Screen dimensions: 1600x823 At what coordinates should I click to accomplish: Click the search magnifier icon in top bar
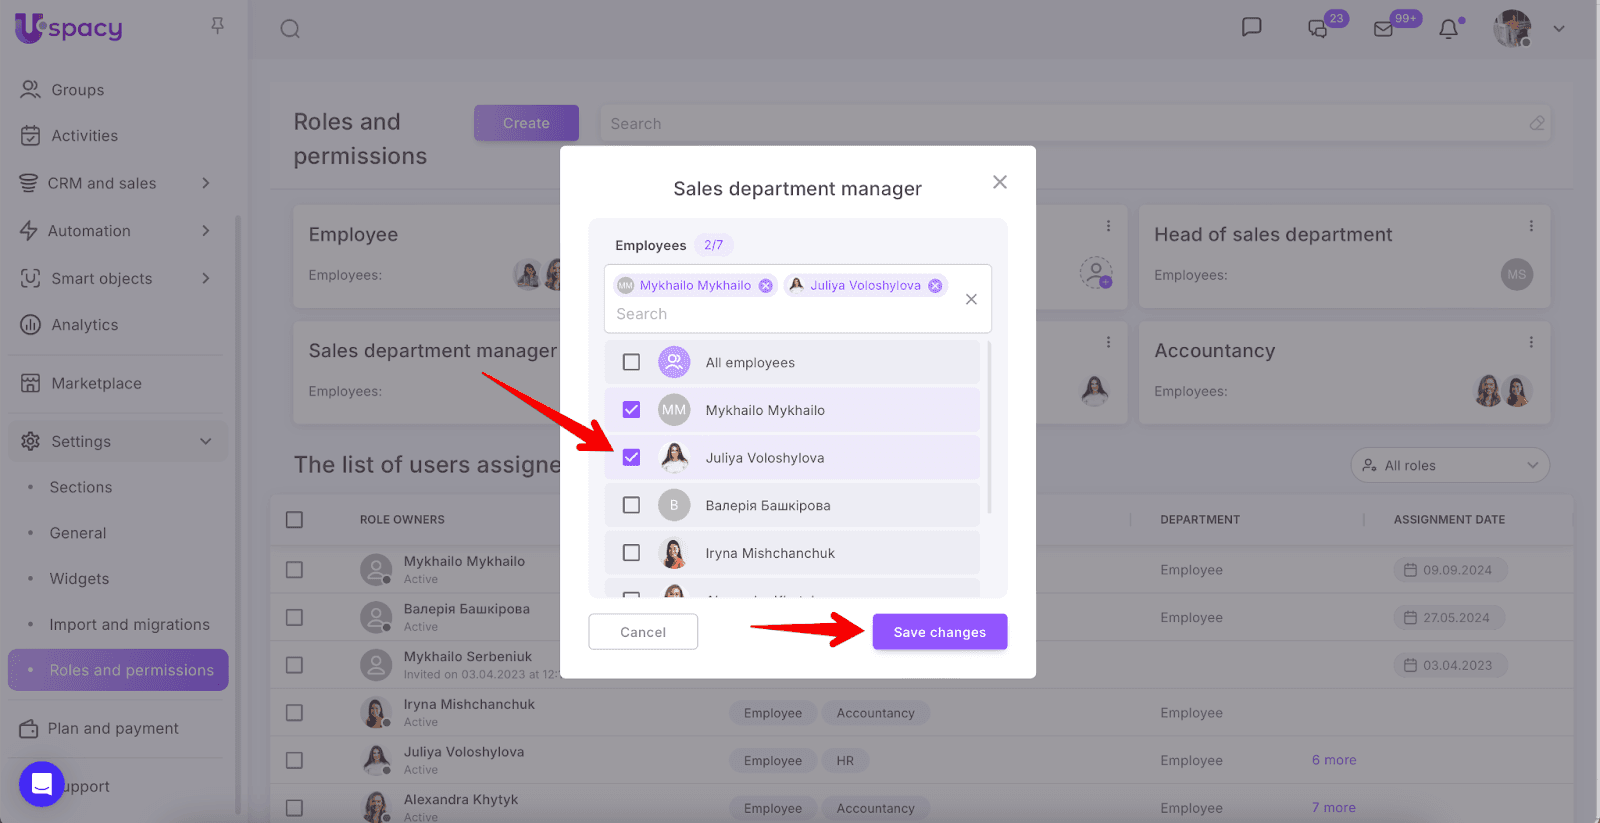(290, 29)
